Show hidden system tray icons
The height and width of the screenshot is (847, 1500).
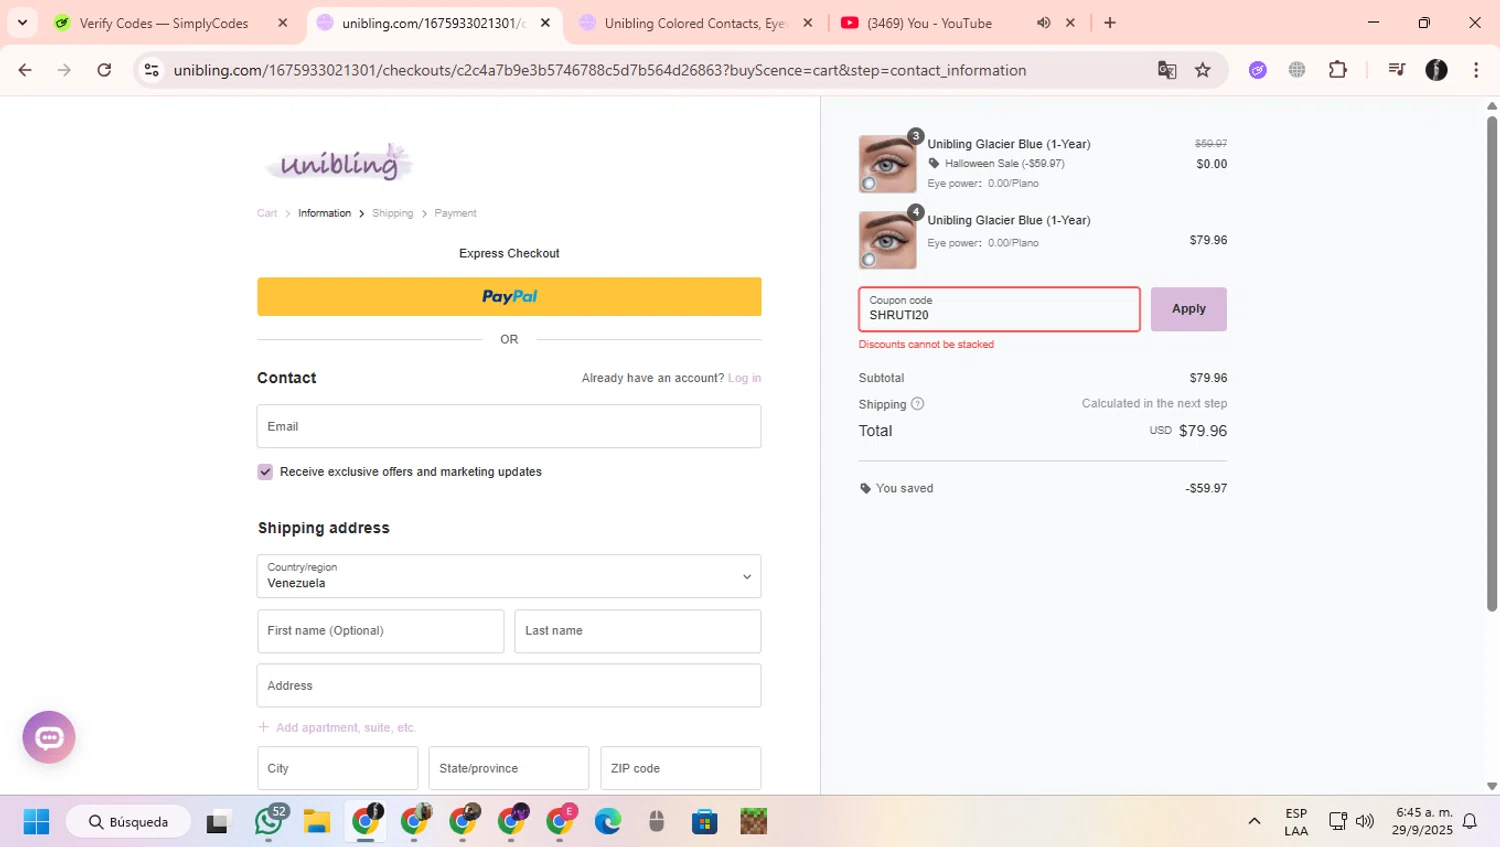tap(1254, 822)
